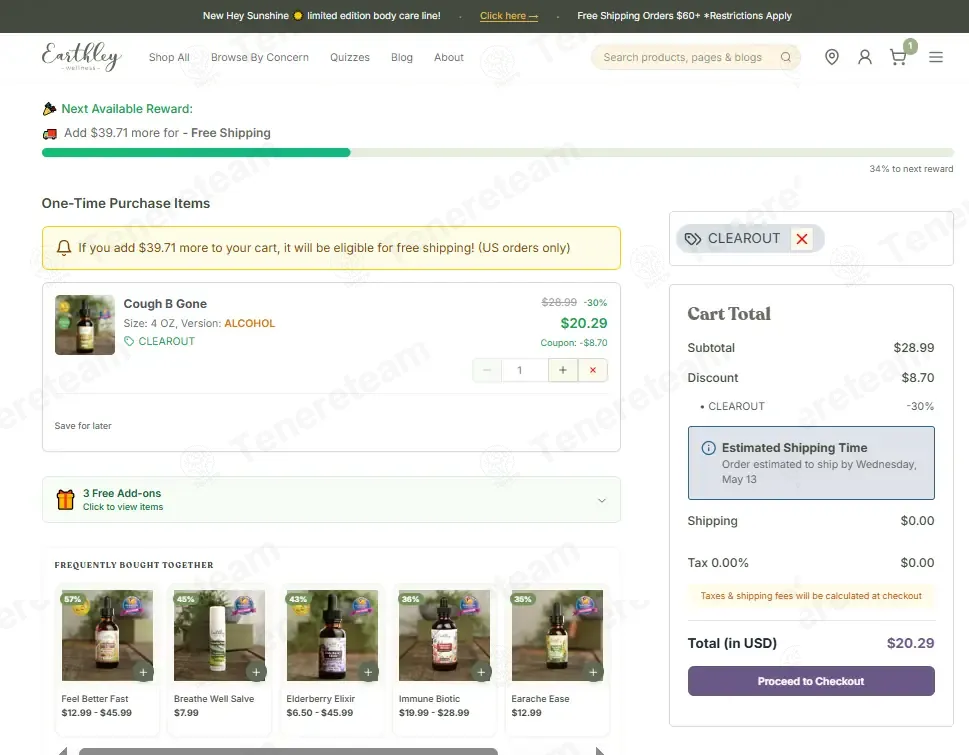969x755 pixels.
Task: Open the Quizzes menu item
Action: 350,57
